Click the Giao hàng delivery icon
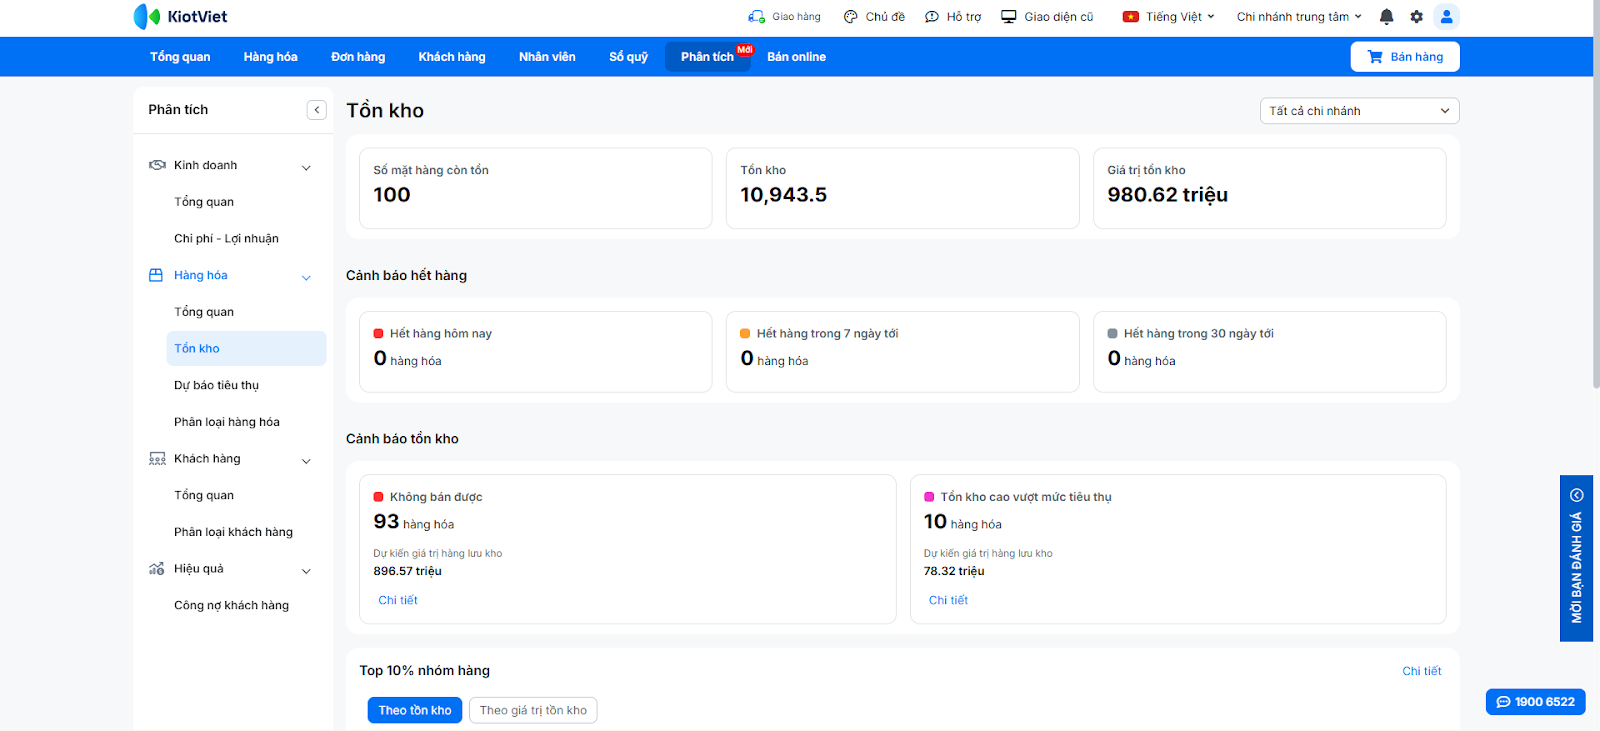1600x731 pixels. click(757, 17)
